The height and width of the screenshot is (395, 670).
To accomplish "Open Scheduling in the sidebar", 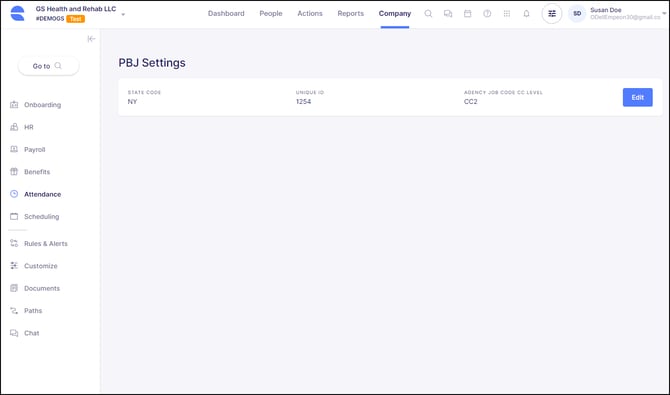I will [41, 216].
